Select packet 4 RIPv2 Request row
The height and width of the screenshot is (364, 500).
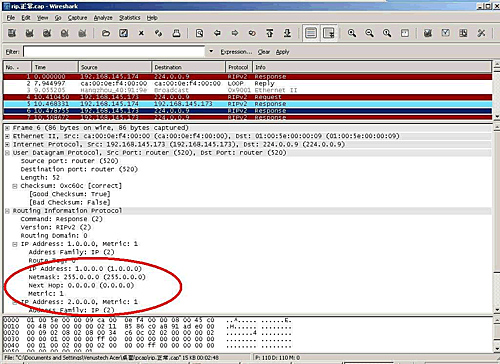248,97
